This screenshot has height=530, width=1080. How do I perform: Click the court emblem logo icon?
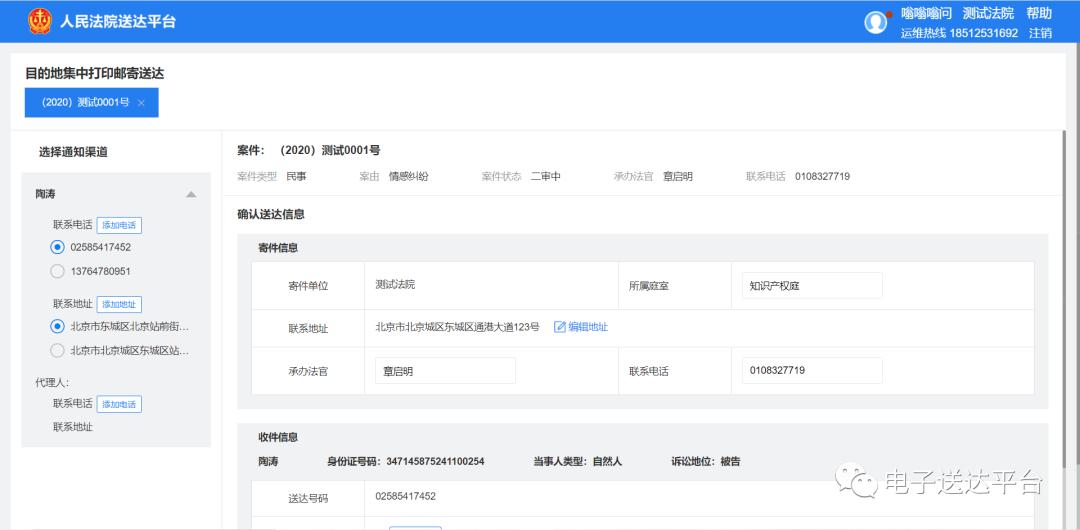[40, 21]
